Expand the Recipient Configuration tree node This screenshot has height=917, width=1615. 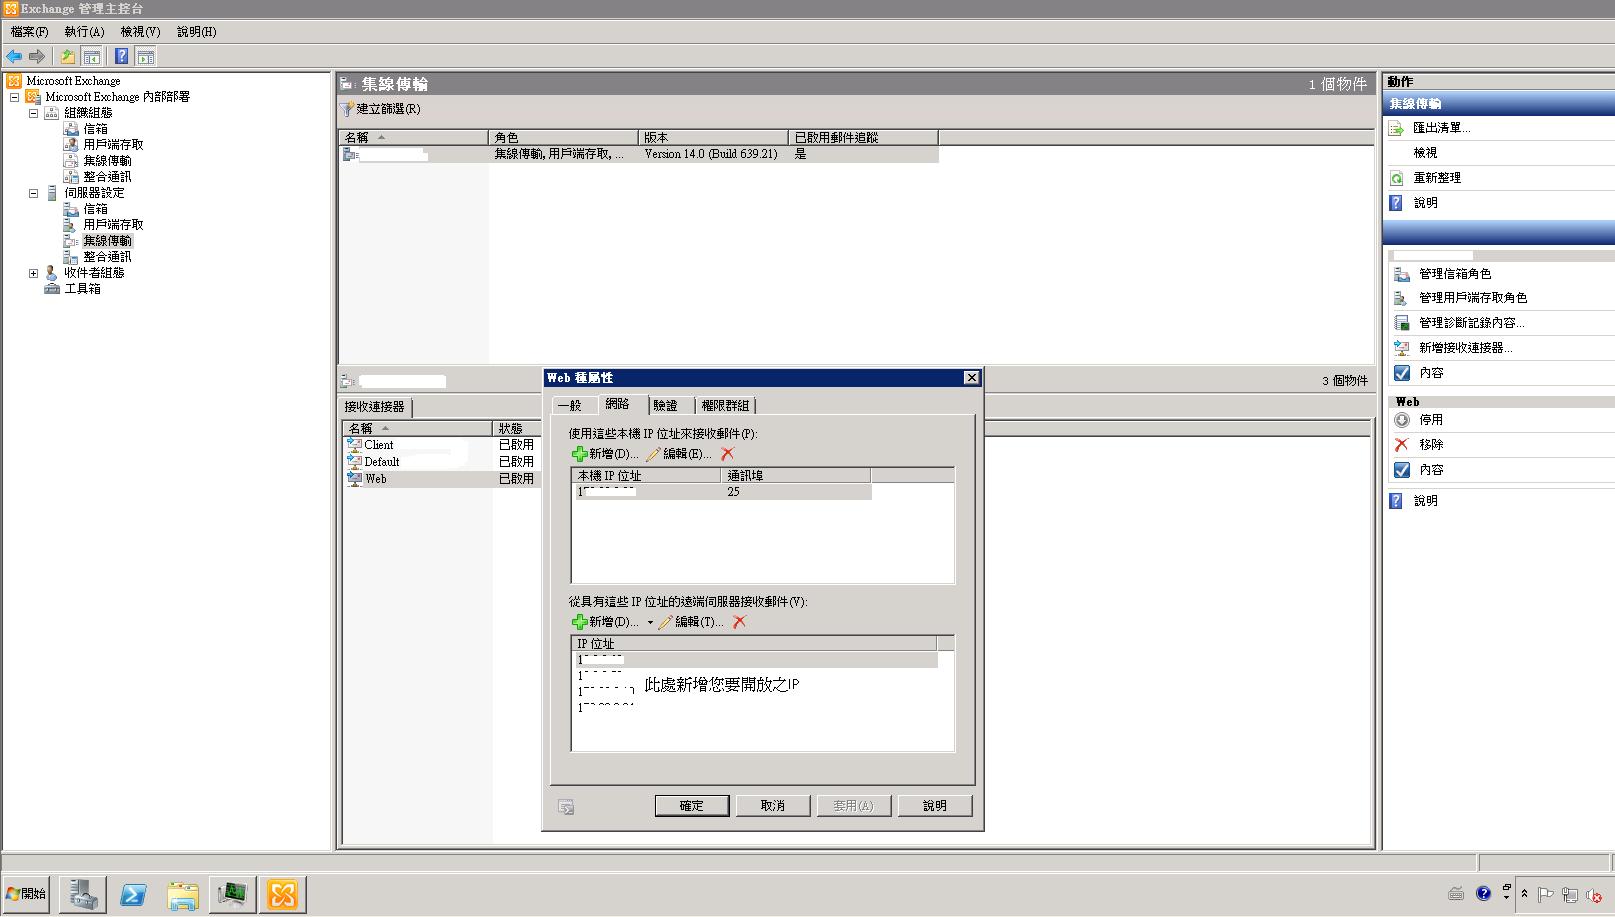point(33,273)
